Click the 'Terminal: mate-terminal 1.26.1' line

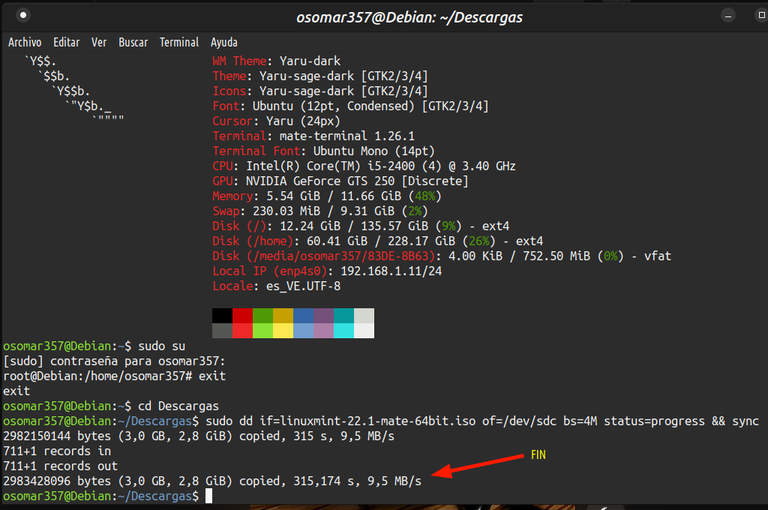(313, 136)
